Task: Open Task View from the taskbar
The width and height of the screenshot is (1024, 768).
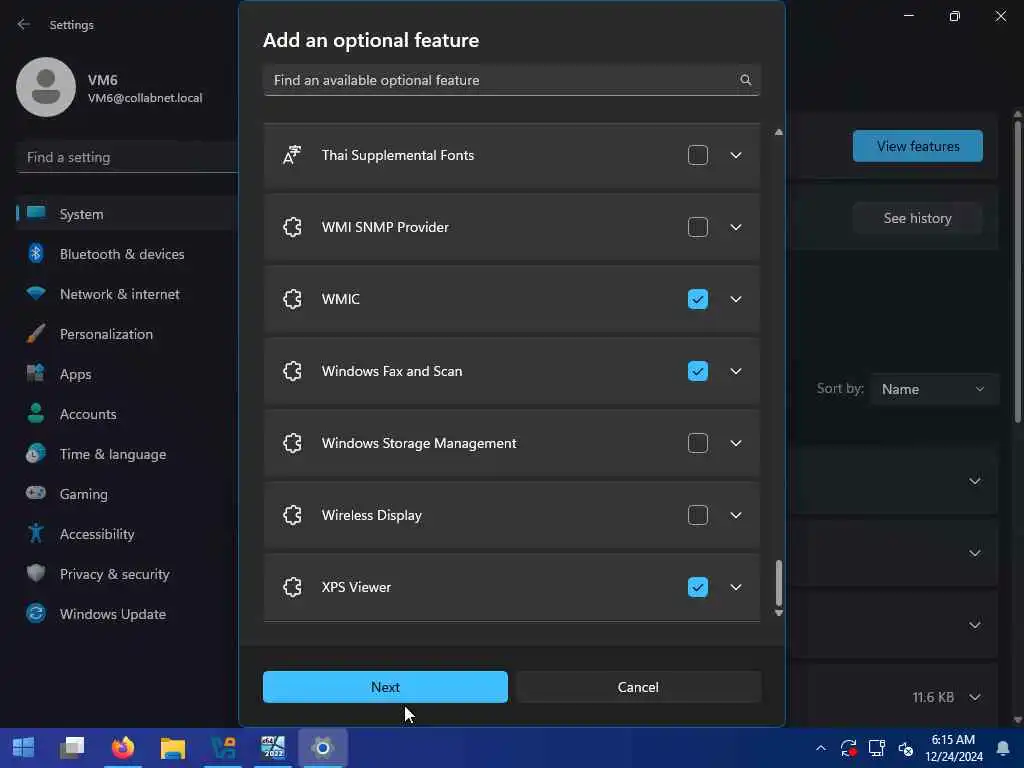Action: click(x=72, y=747)
